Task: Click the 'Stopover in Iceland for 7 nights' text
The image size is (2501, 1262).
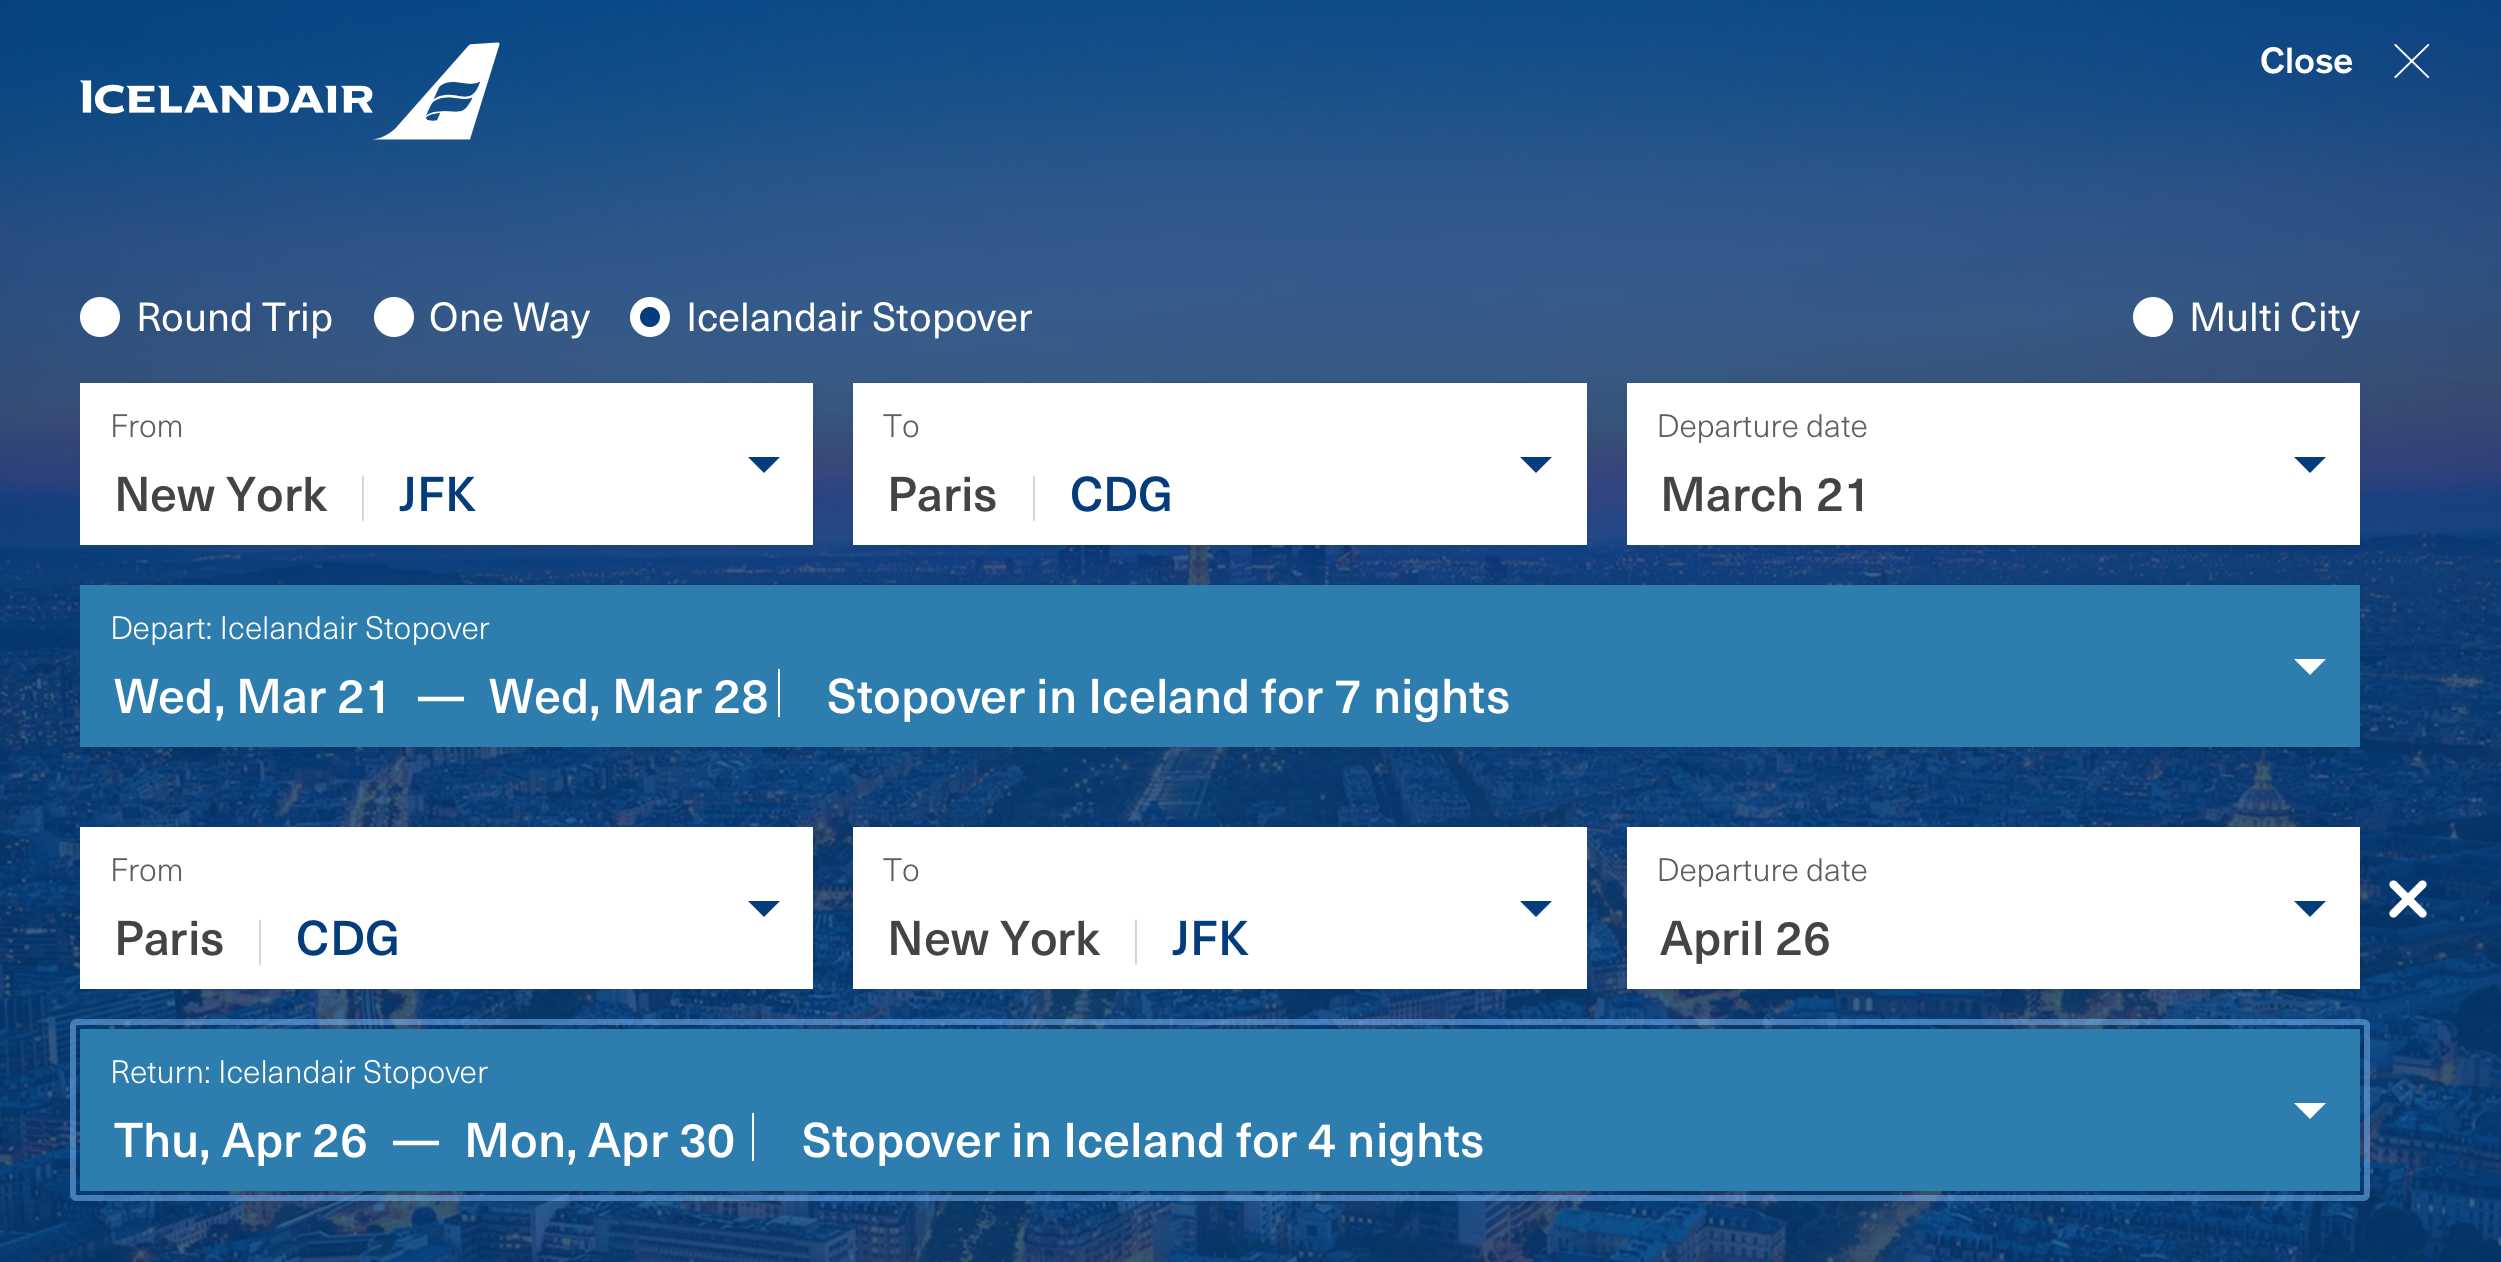Action: (1168, 697)
